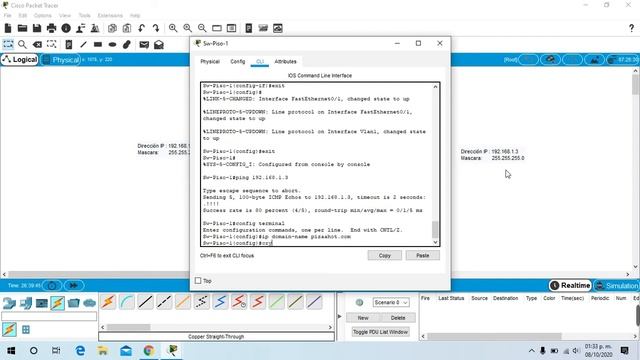Image resolution: width=640 pixels, height=360 pixels.
Task: Select the Serial DCE cable with clock
Action: click(x=239, y=302)
